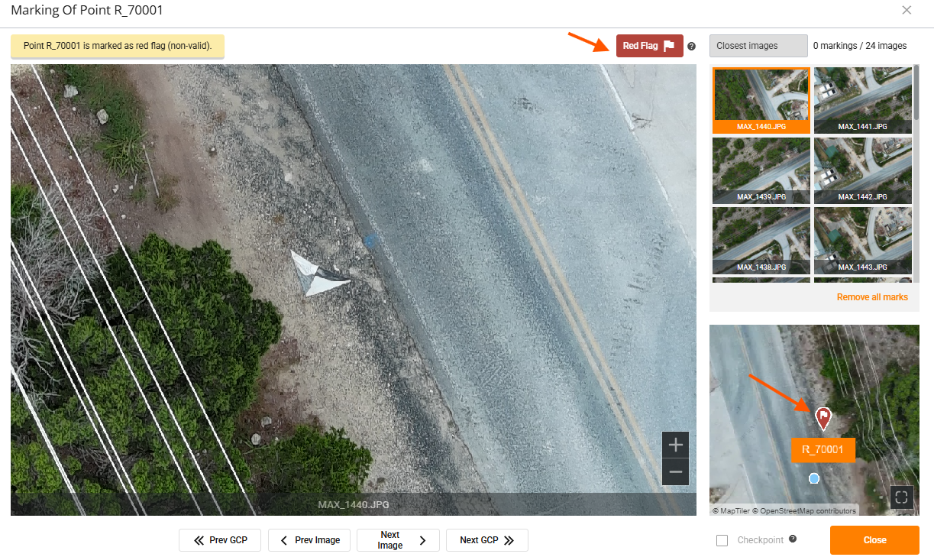This screenshot has width=934, height=559.
Task: Click the blue dot on the minimap
Action: (814, 479)
